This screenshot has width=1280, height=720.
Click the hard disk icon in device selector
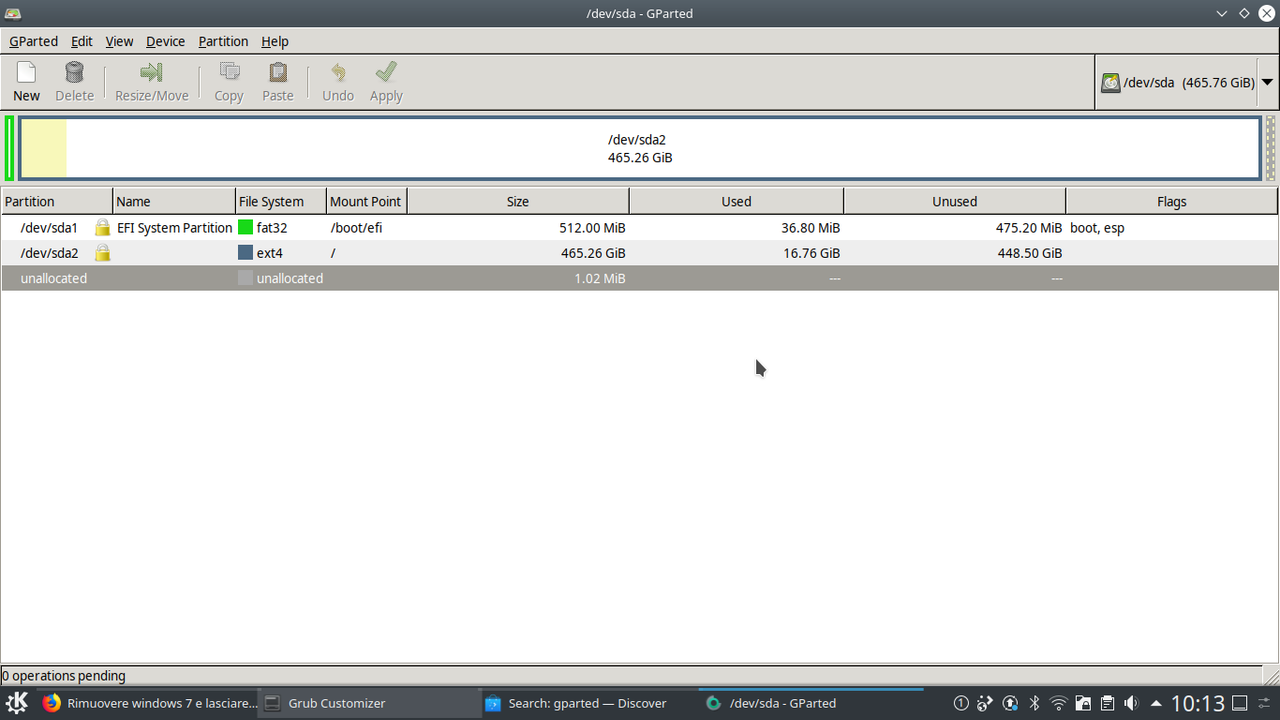(x=1110, y=83)
